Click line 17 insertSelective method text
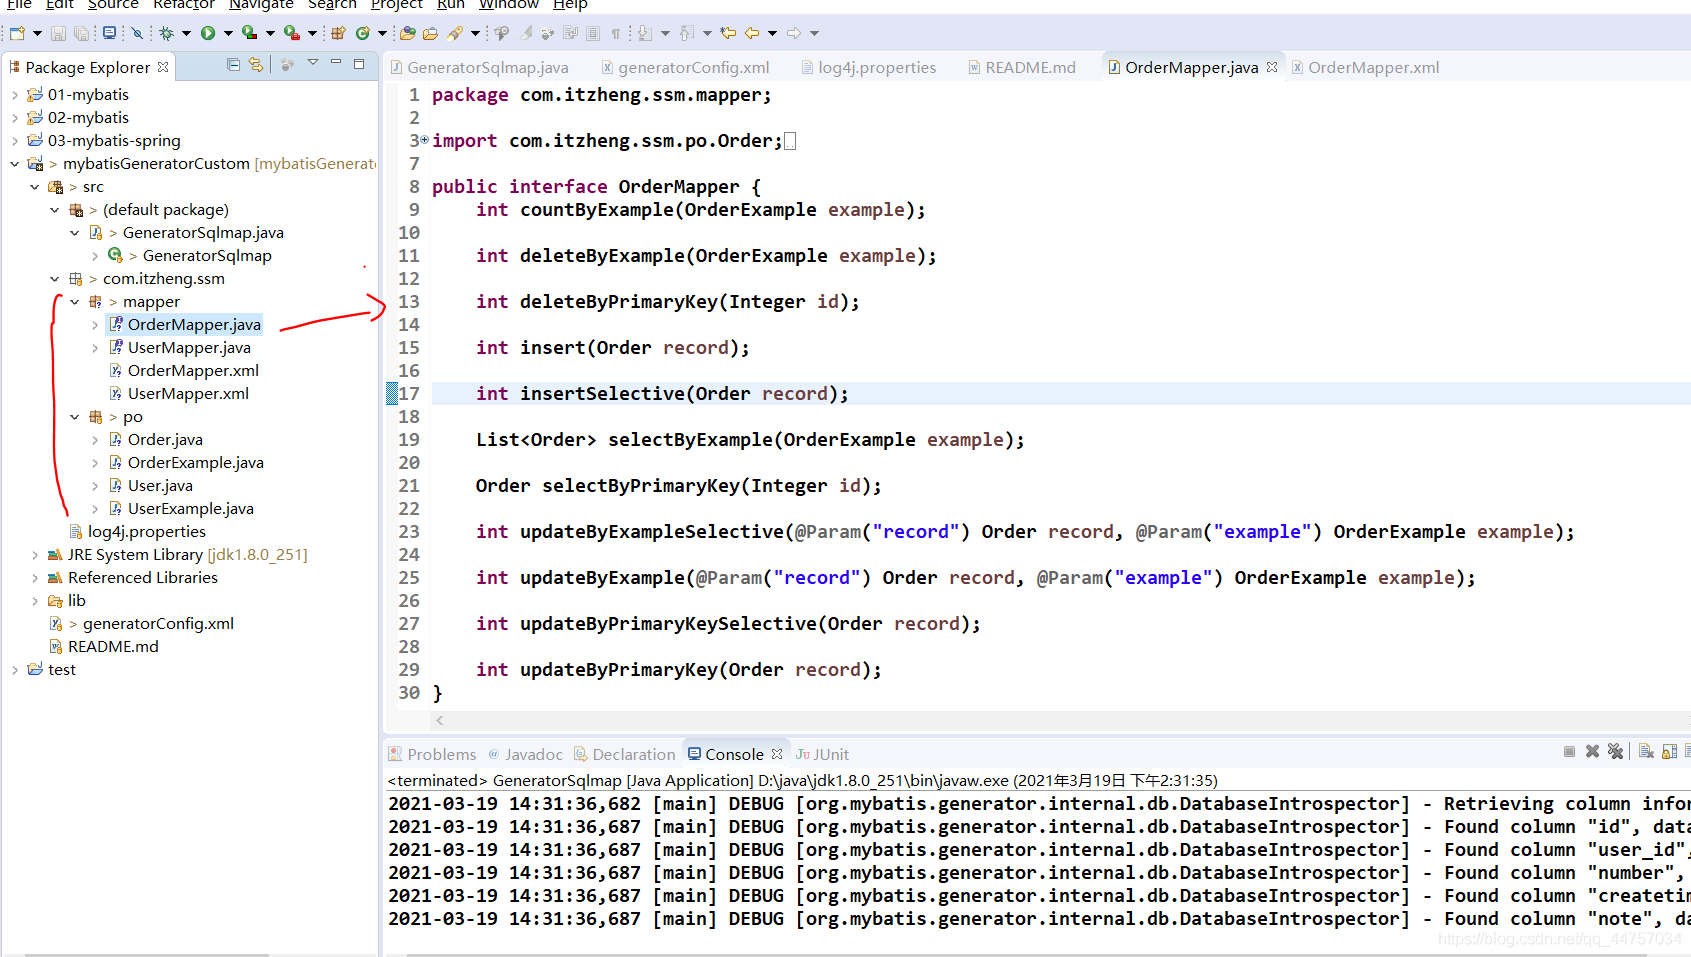 662,394
